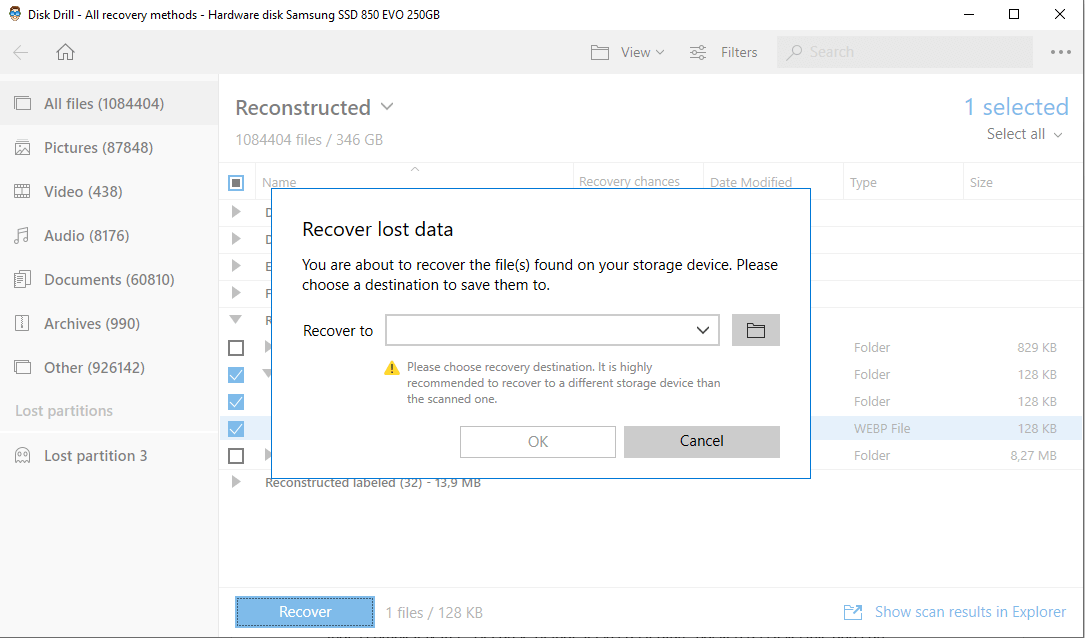Expand the Reconstructed view dropdown
Viewport: 1085px width, 638px height.
pos(387,107)
